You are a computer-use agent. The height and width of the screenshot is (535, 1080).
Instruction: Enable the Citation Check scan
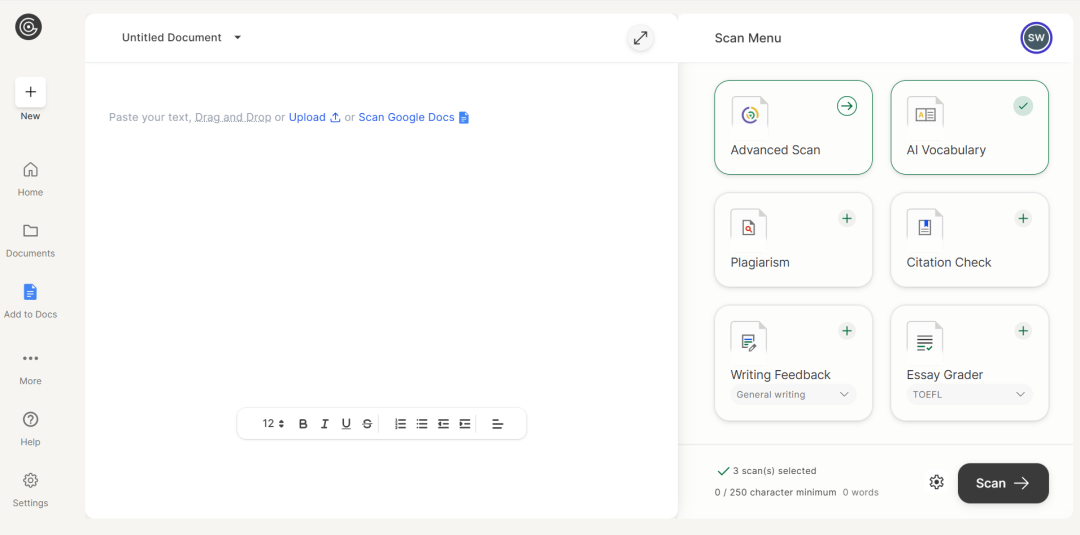[x=1022, y=218]
